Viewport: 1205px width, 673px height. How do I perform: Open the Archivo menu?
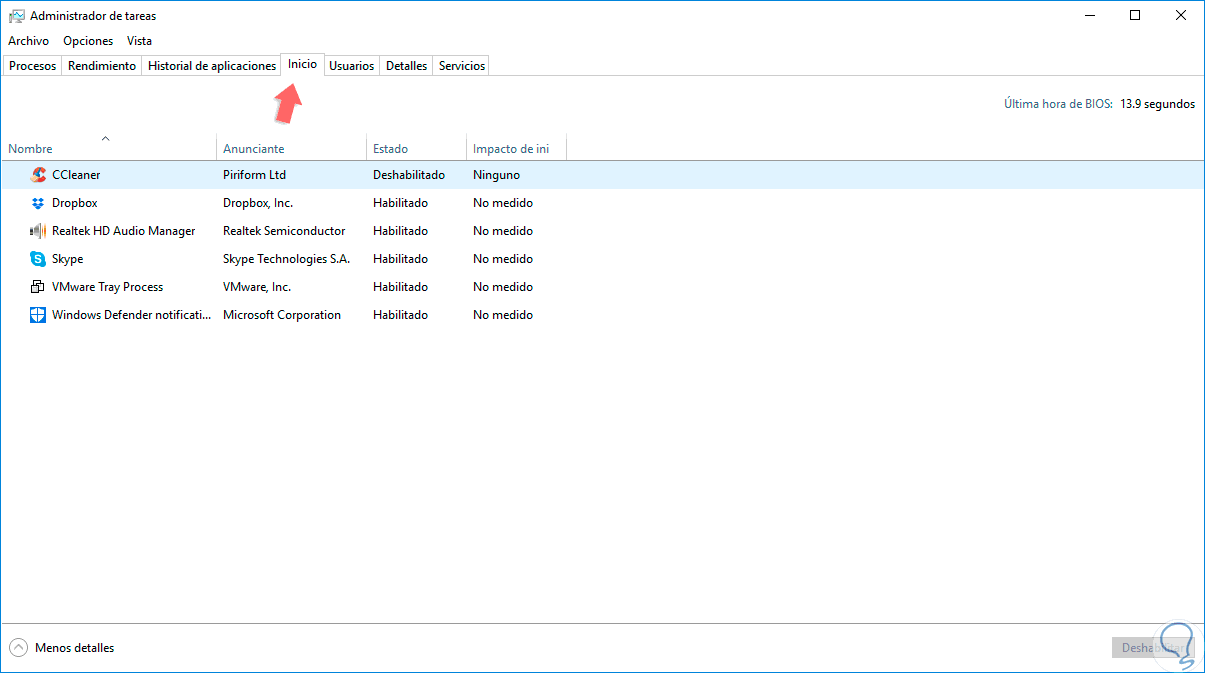tap(28, 41)
